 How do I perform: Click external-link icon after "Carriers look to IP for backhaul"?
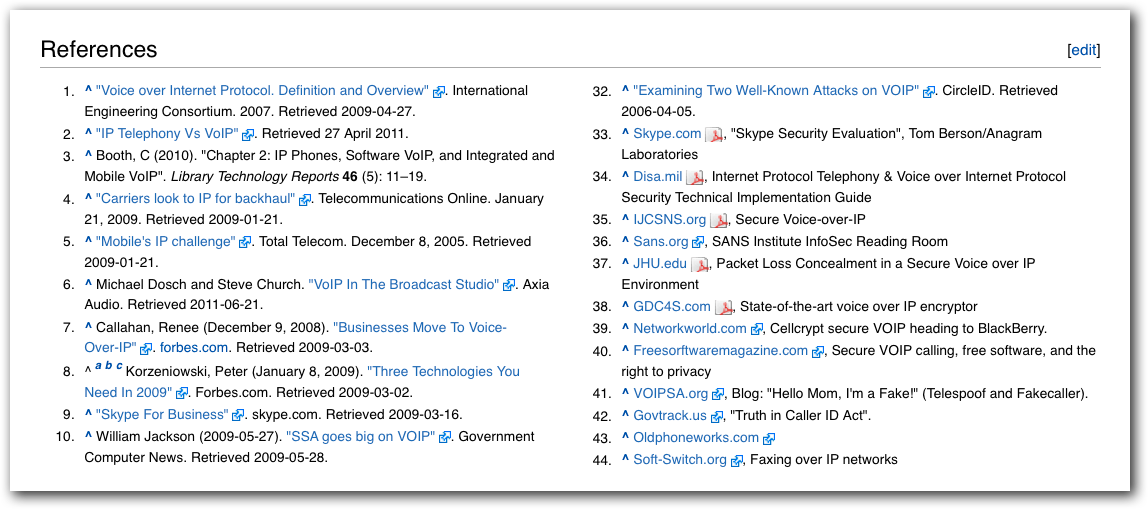[305, 200]
